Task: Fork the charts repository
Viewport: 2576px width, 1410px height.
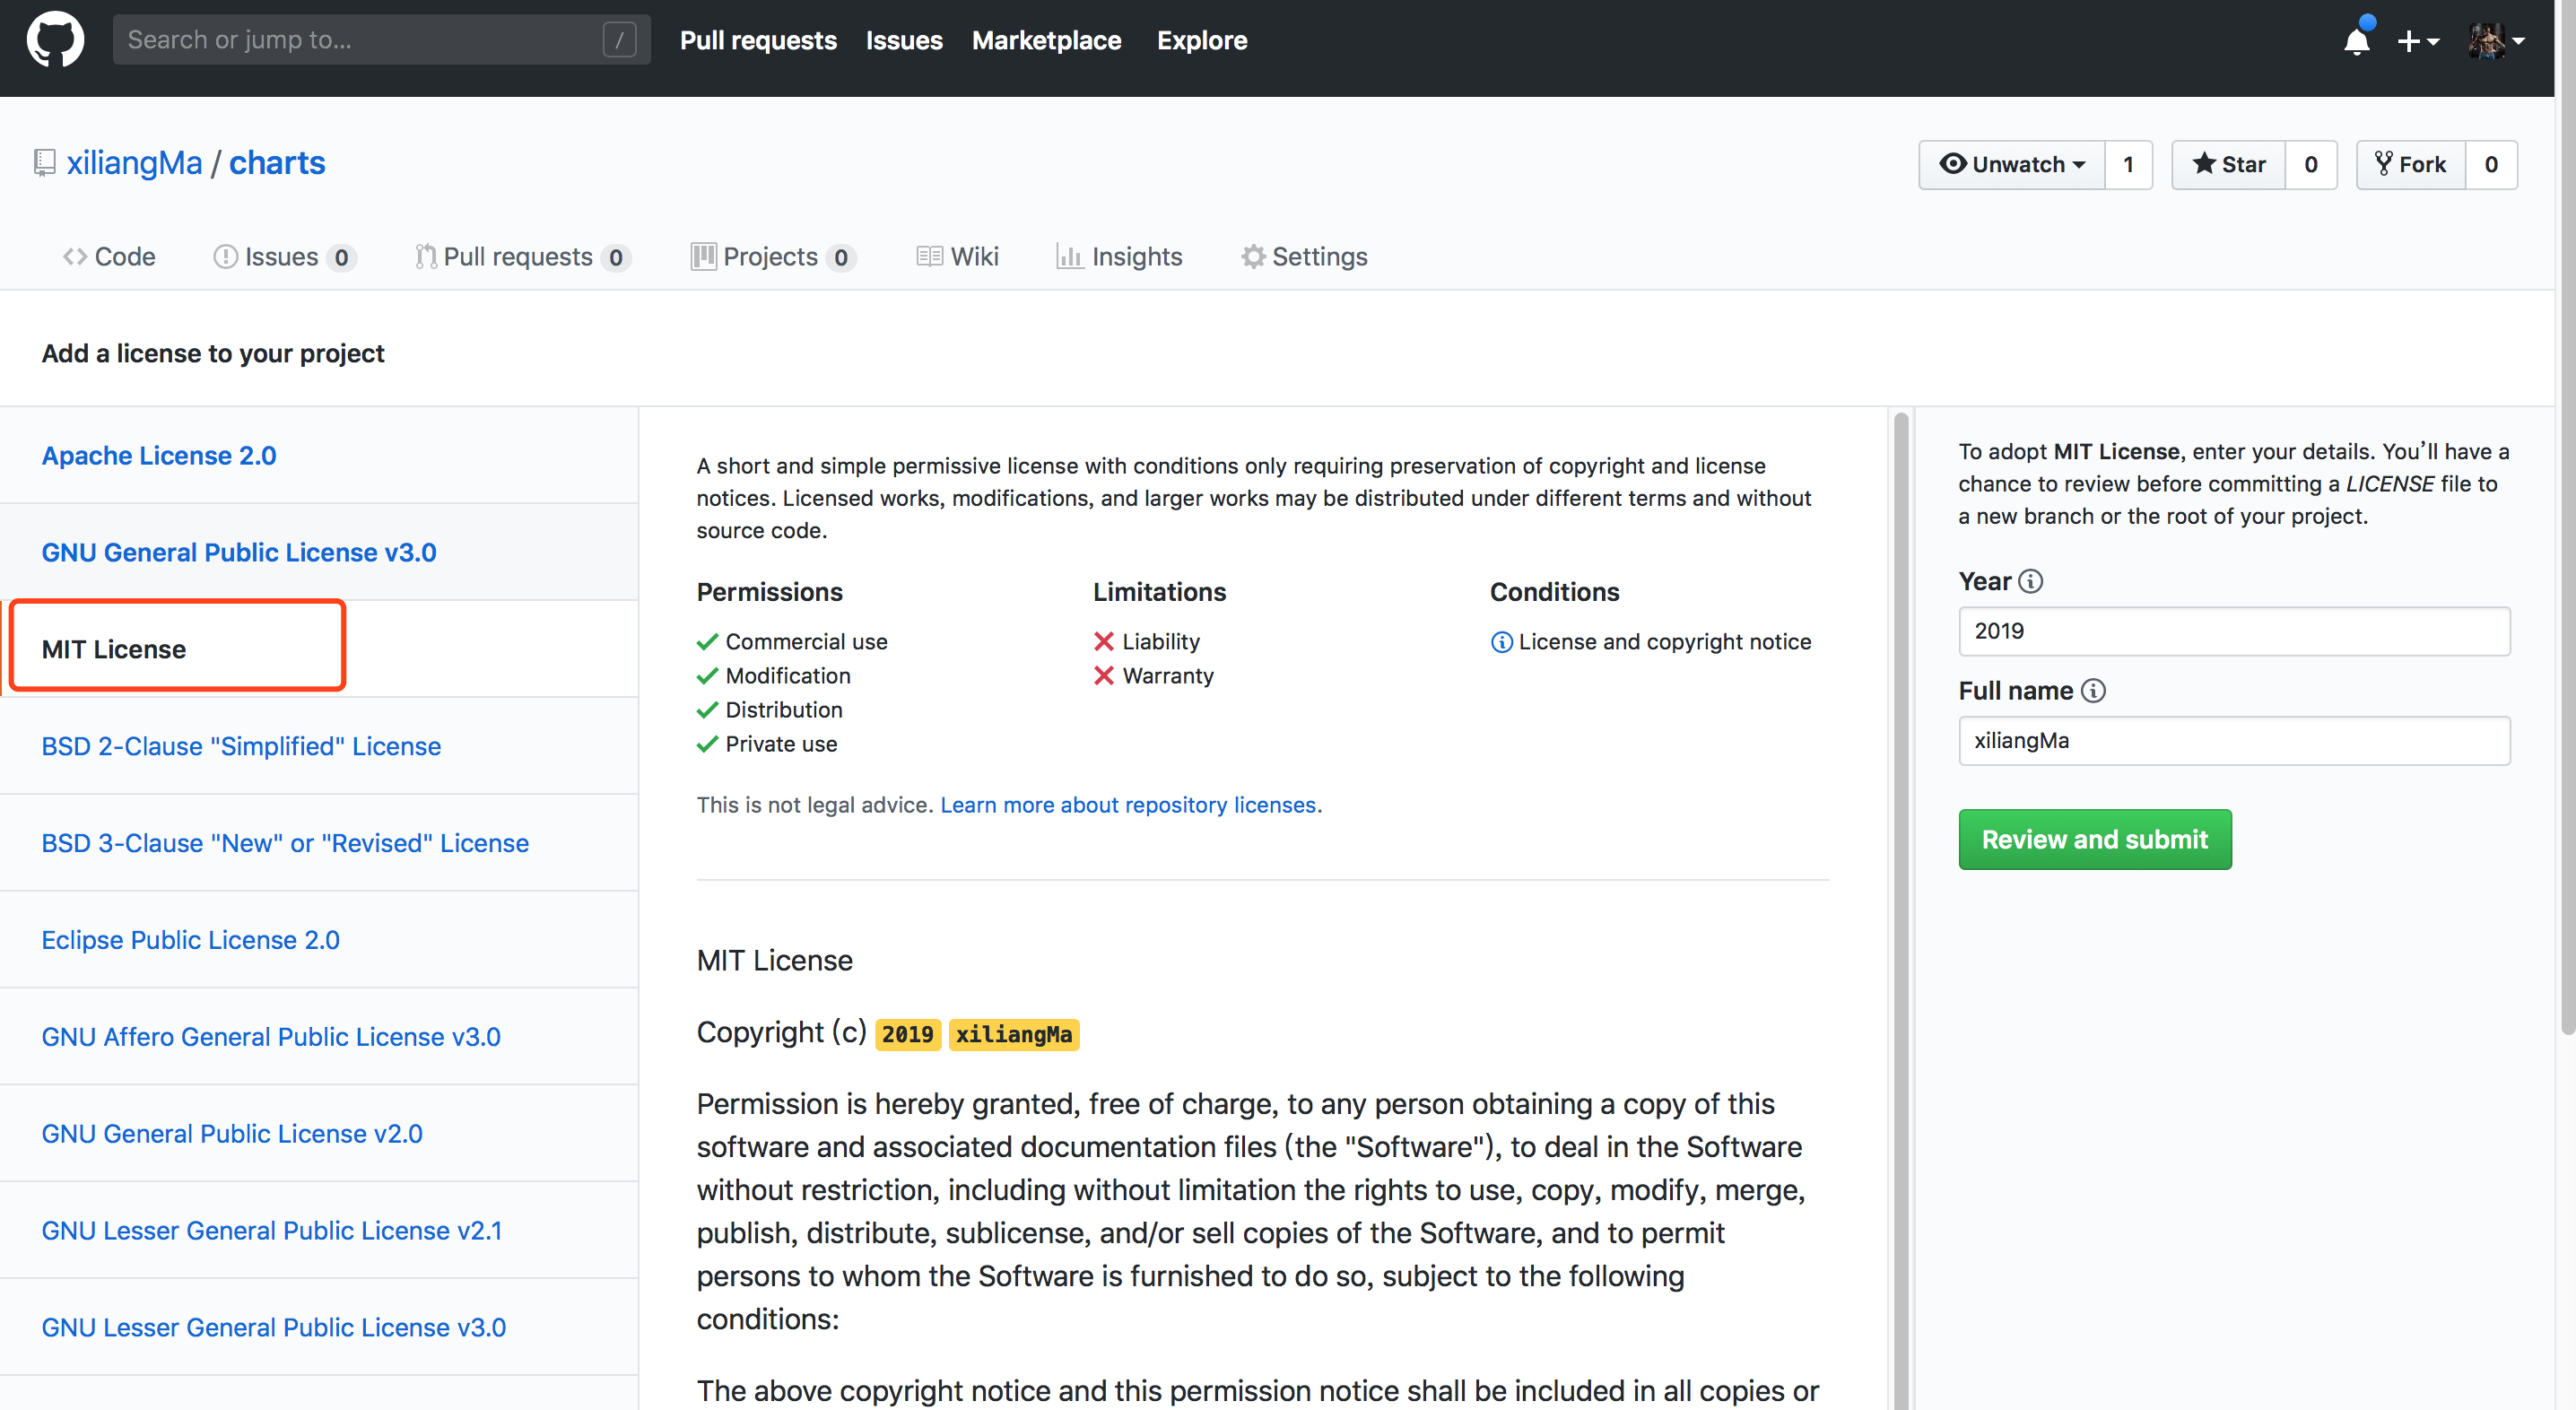Action: pos(2410,164)
